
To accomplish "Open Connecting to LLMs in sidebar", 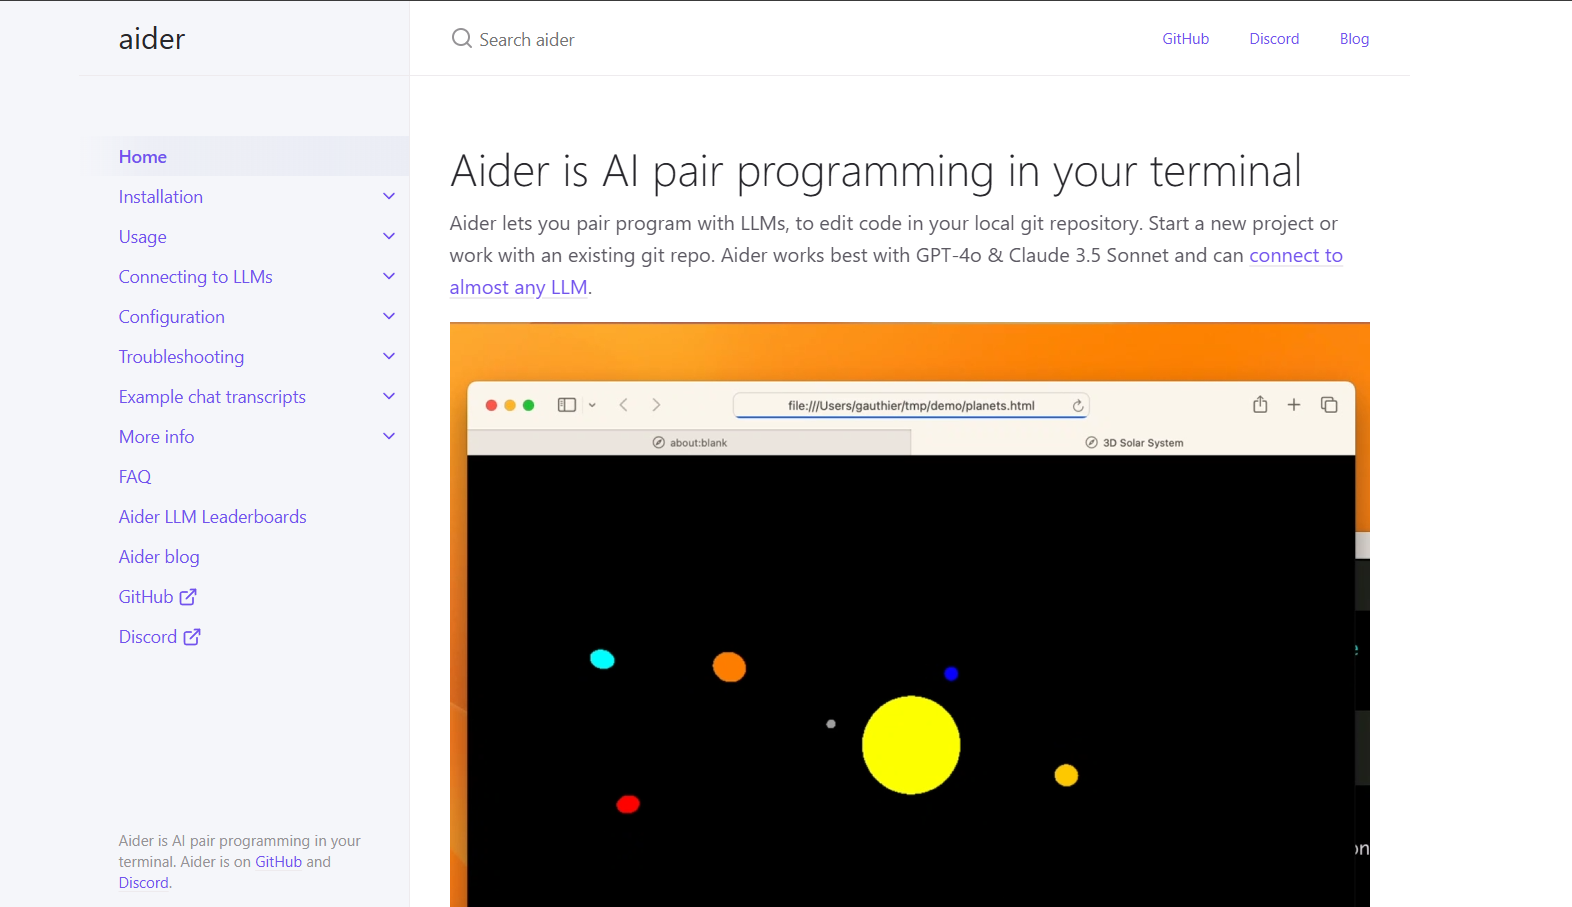I will 196,277.
